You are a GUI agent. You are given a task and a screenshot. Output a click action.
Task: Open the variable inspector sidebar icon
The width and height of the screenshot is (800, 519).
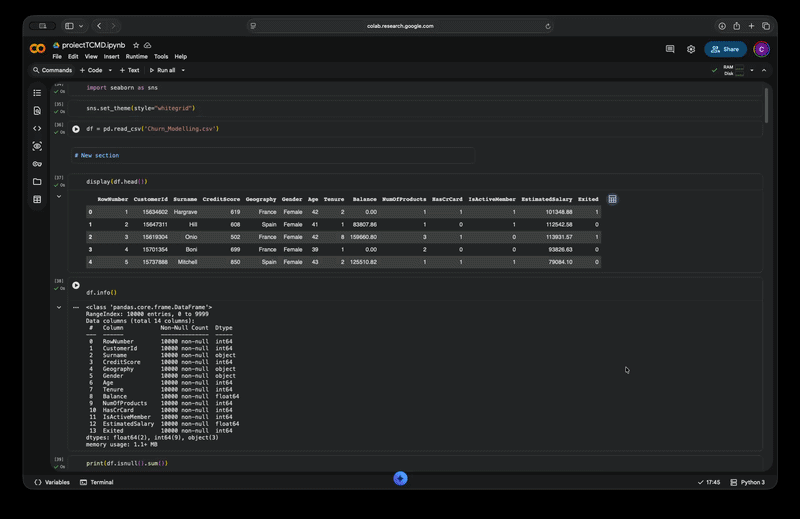coord(37,146)
